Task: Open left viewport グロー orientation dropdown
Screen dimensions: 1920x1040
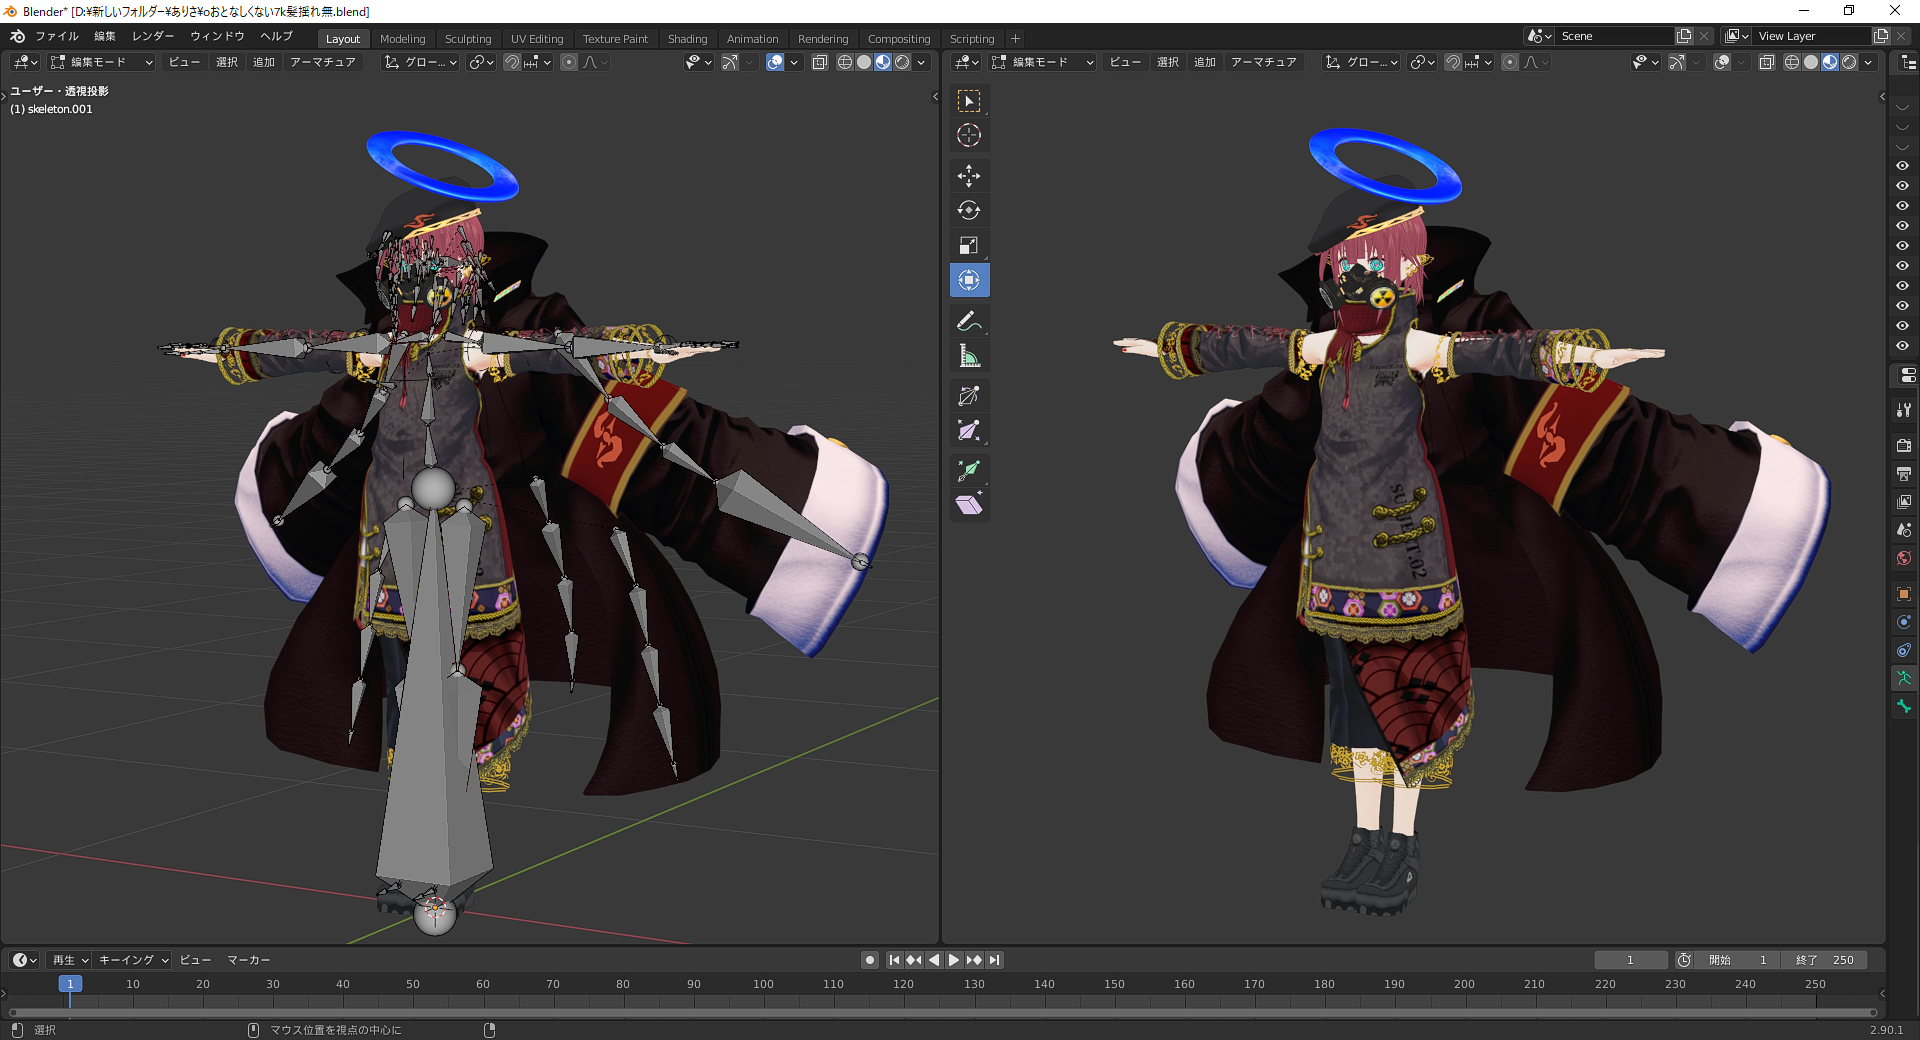Action: click(x=421, y=62)
